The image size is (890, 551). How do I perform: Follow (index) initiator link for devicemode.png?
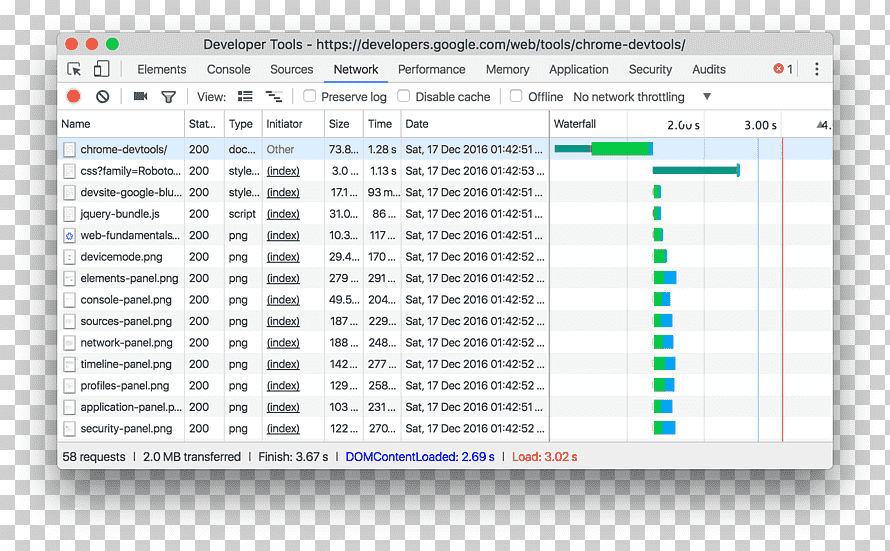(x=283, y=257)
